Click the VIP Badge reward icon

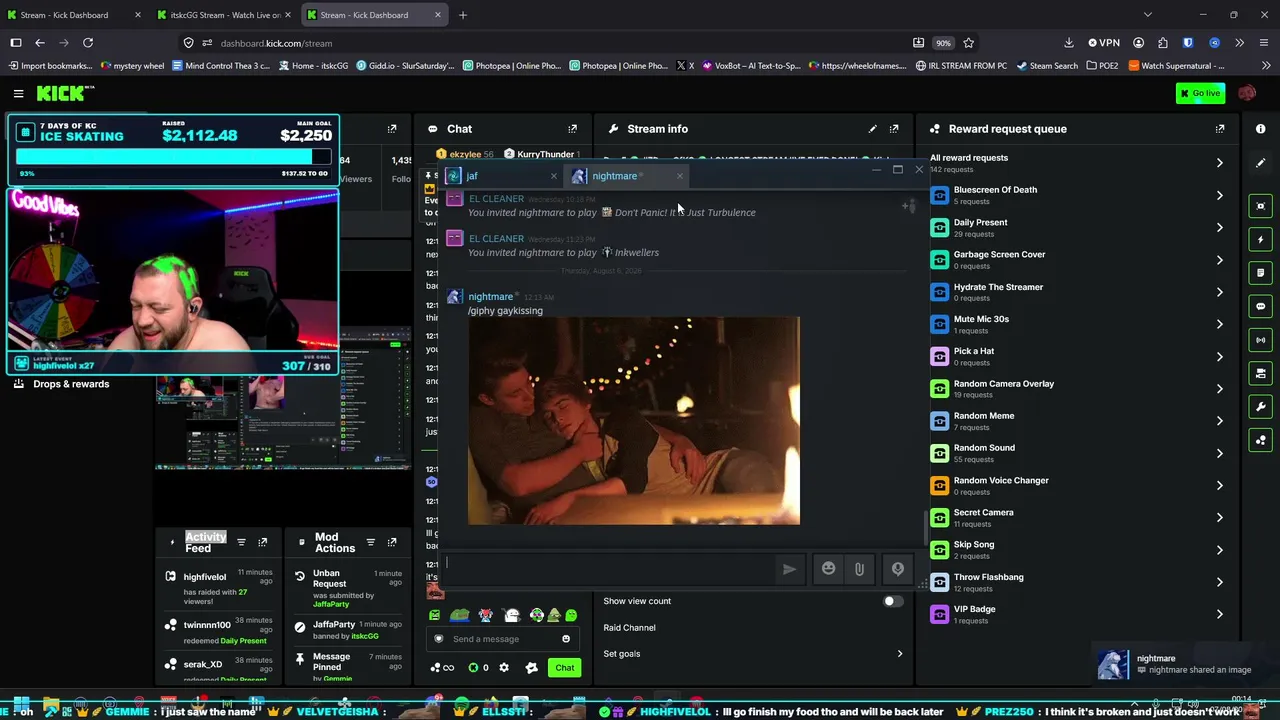pos(939,614)
